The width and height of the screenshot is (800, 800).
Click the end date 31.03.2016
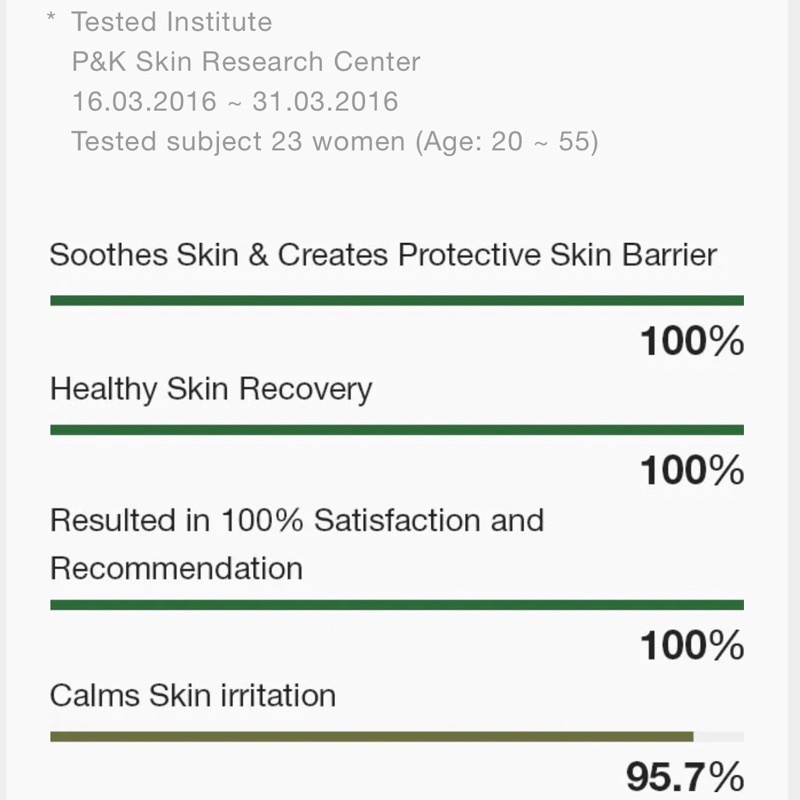(326, 101)
